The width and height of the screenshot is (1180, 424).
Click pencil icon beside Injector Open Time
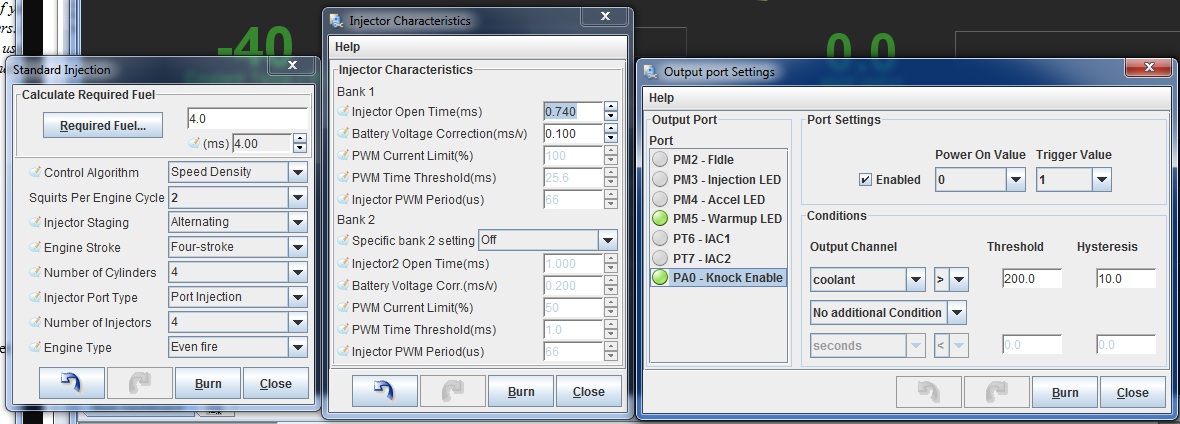pyautogui.click(x=344, y=111)
